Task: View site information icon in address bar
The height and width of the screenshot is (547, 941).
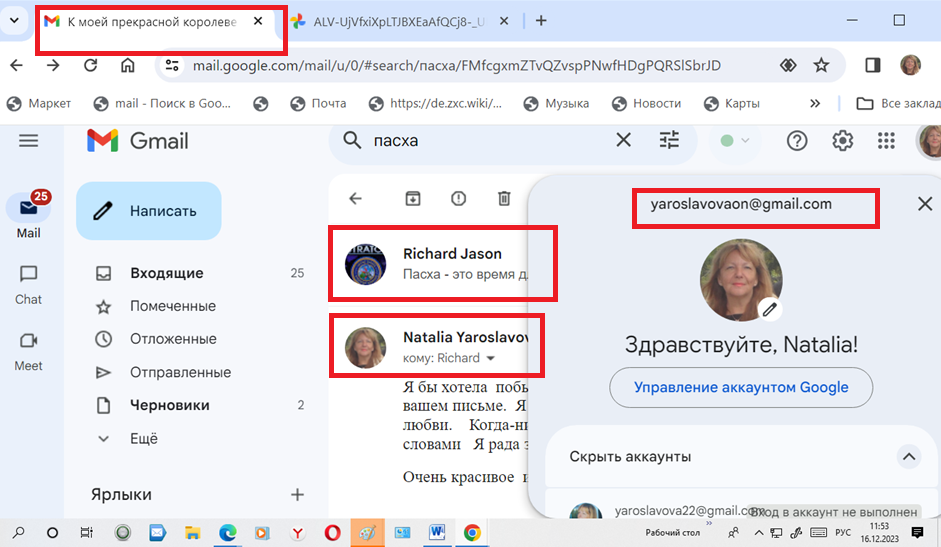Action: (172, 65)
